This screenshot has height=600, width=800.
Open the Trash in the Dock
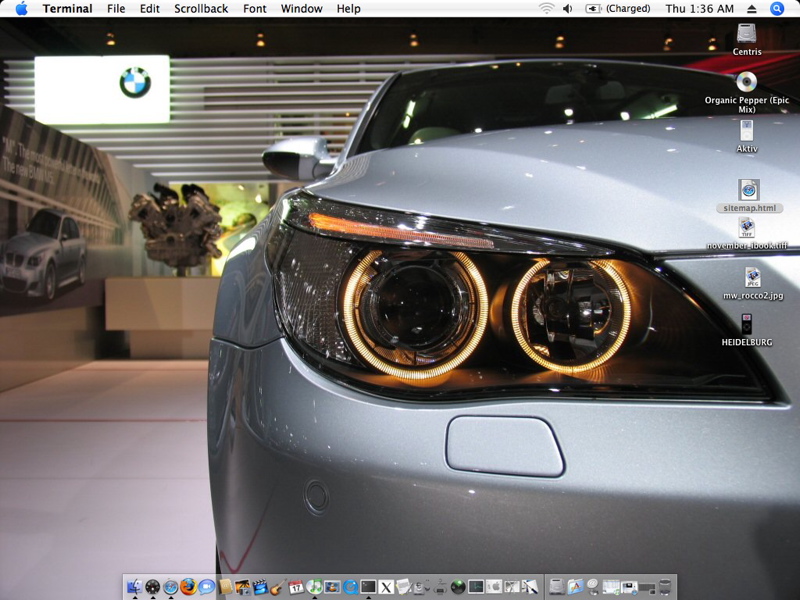665,587
